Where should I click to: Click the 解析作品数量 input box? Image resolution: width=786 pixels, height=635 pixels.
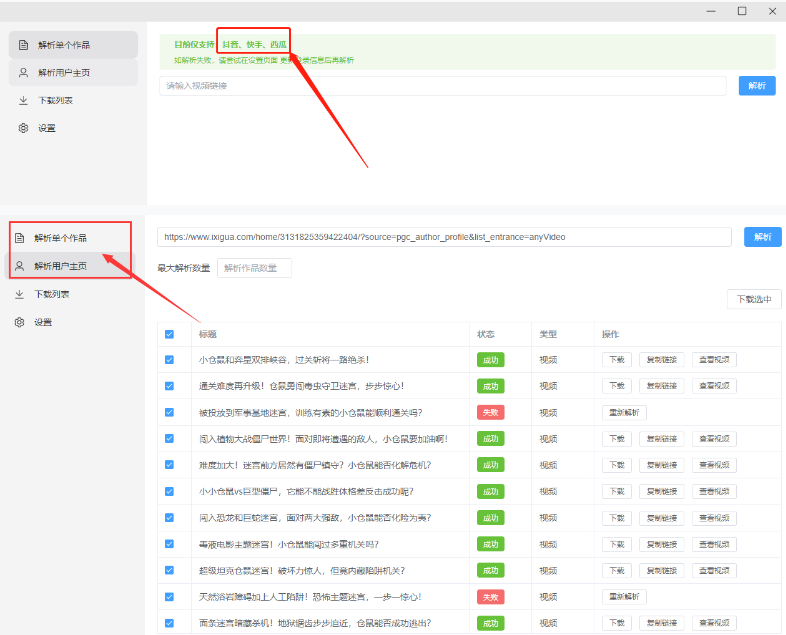(254, 268)
